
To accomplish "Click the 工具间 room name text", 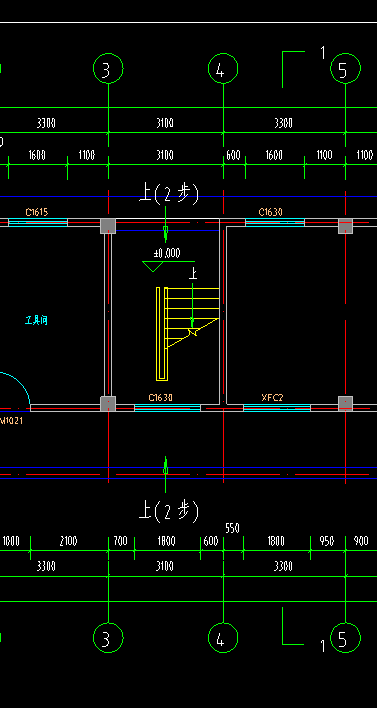I will pyautogui.click(x=36, y=321).
